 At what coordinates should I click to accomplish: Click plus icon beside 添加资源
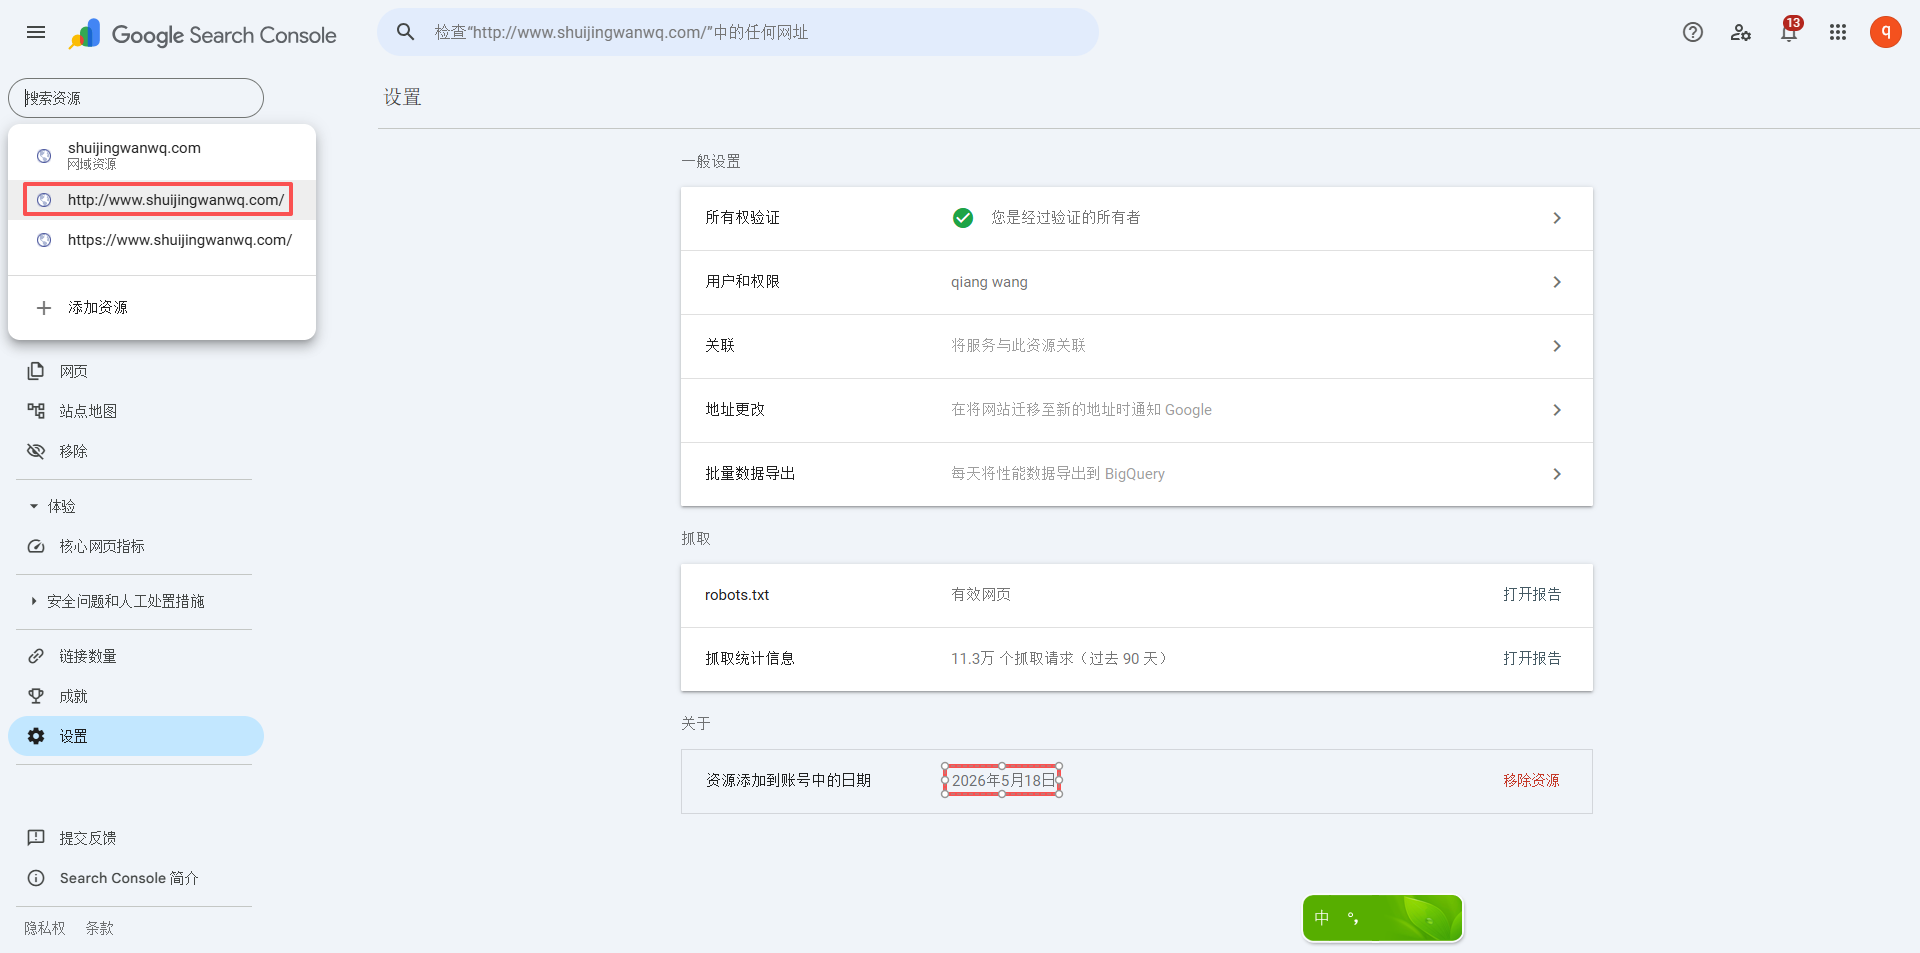(44, 308)
